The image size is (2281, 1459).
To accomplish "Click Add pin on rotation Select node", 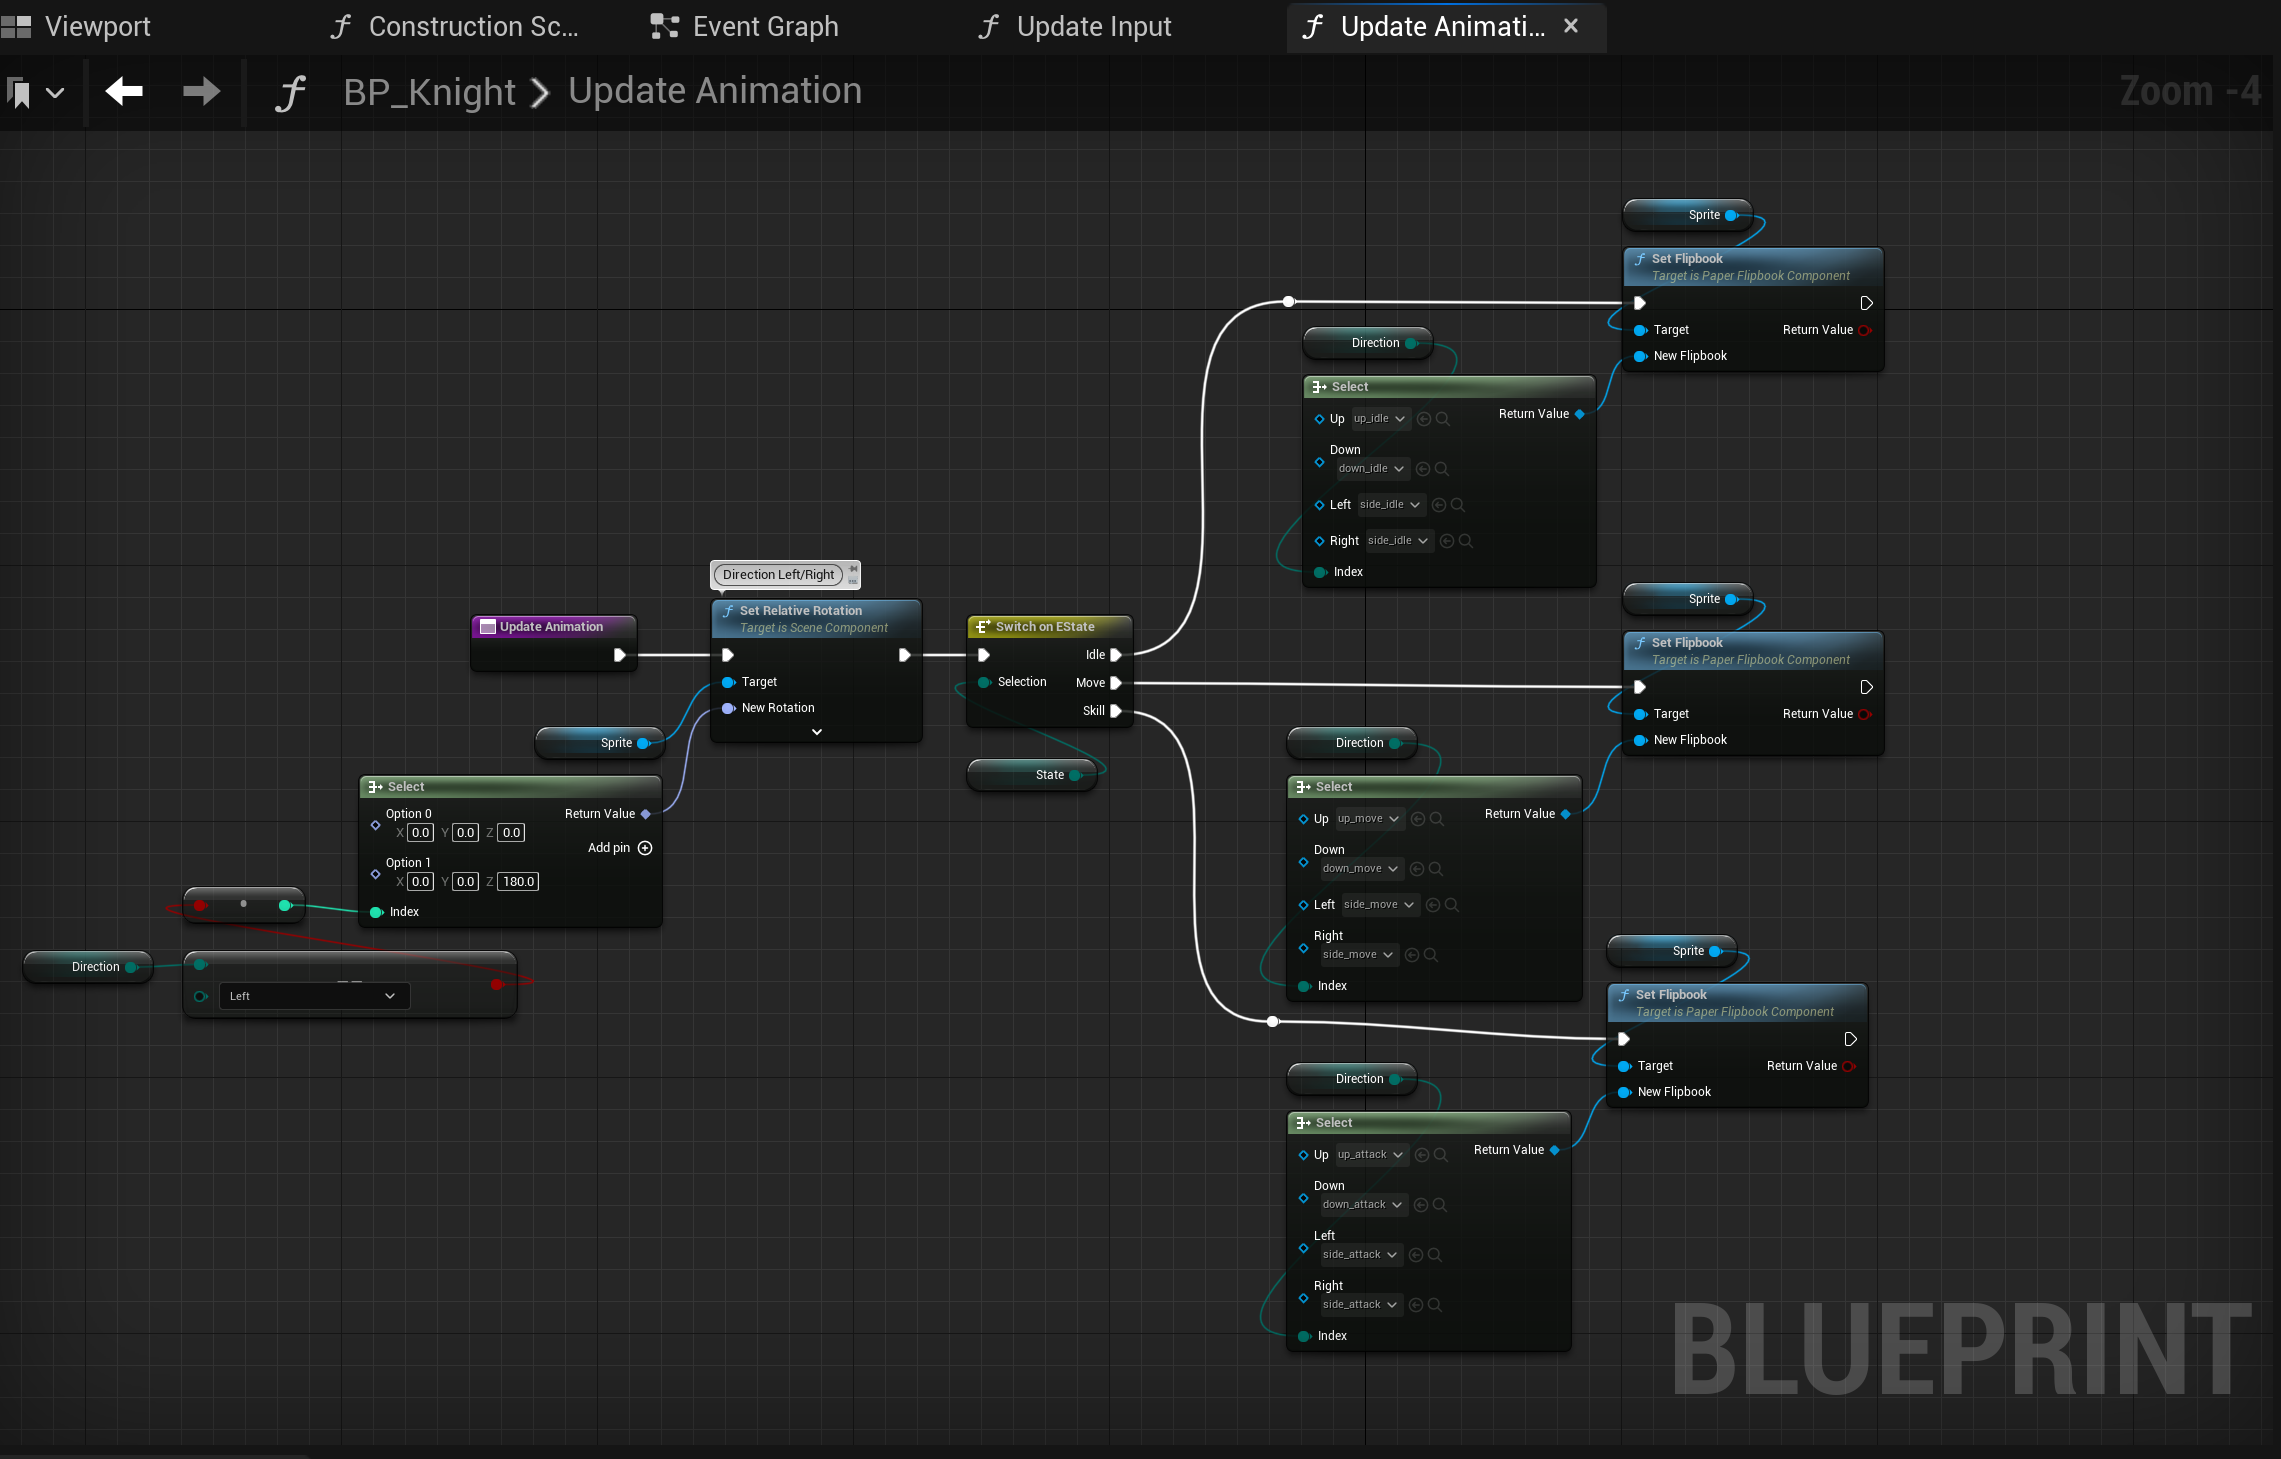I will point(620,848).
